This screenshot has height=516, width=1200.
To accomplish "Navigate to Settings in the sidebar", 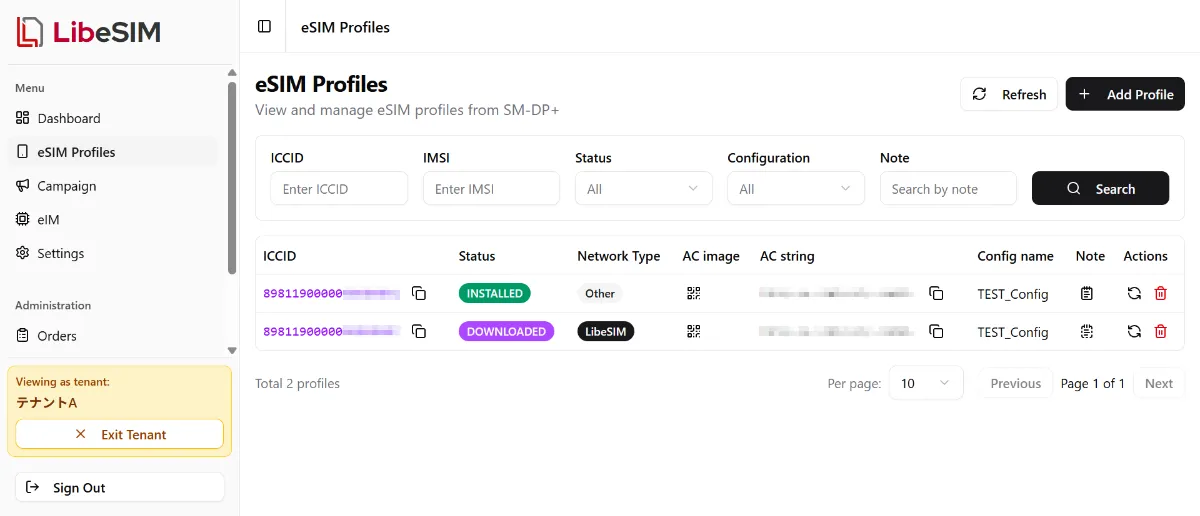I will pyautogui.click(x=61, y=253).
